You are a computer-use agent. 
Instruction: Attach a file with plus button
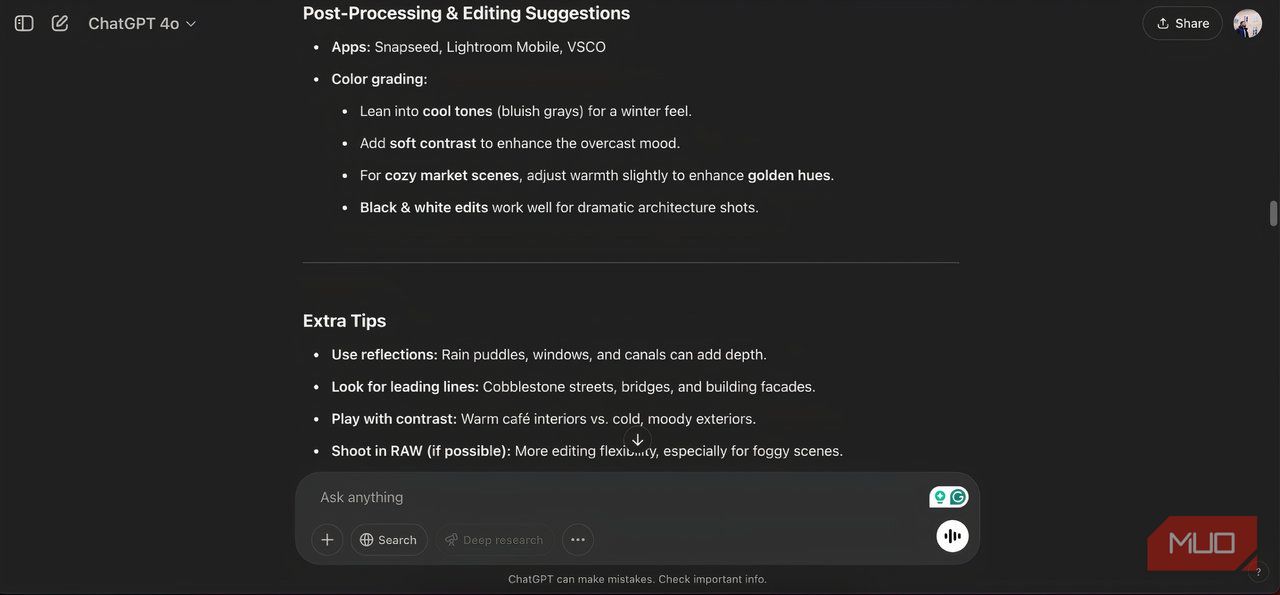[x=327, y=540]
